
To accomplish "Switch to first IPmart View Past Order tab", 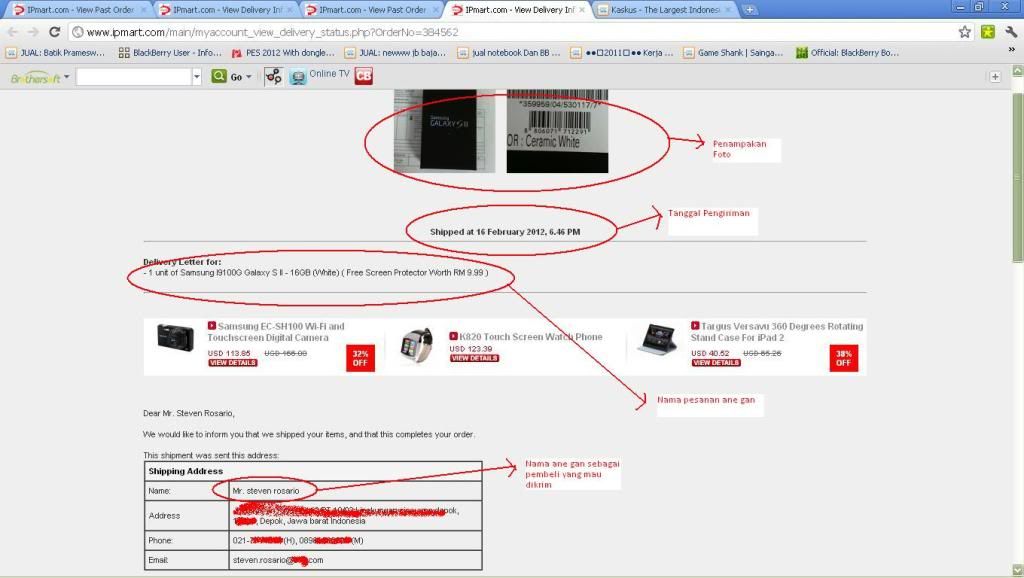I will [x=80, y=10].
